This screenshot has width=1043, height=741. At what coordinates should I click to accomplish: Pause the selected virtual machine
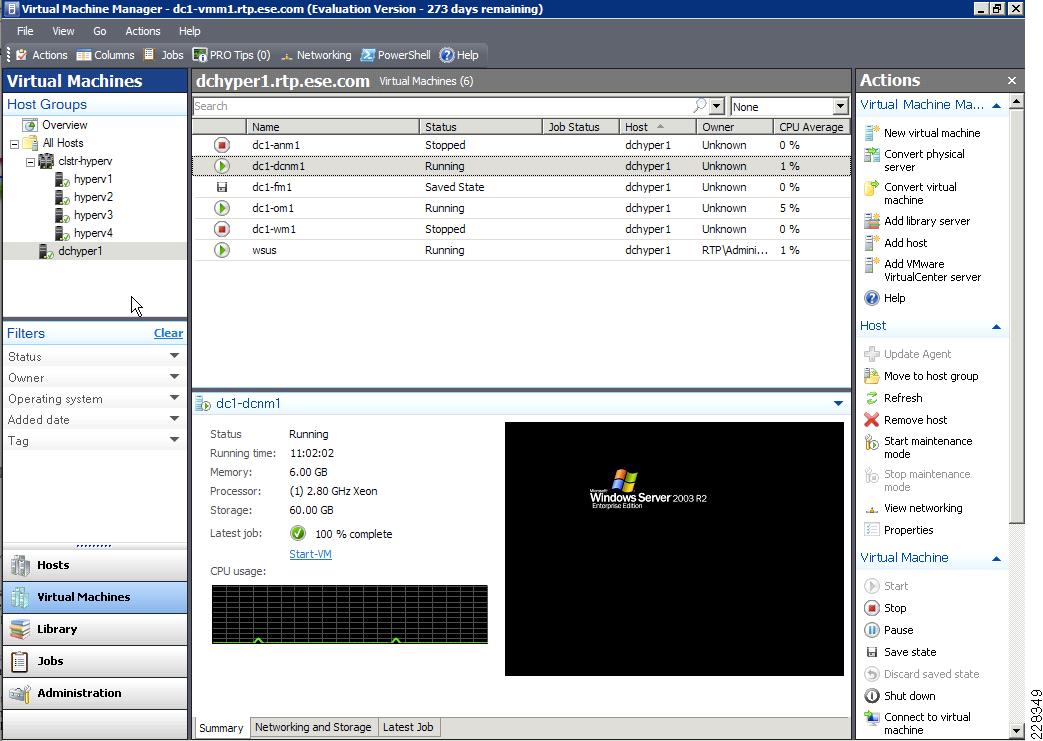pos(888,630)
